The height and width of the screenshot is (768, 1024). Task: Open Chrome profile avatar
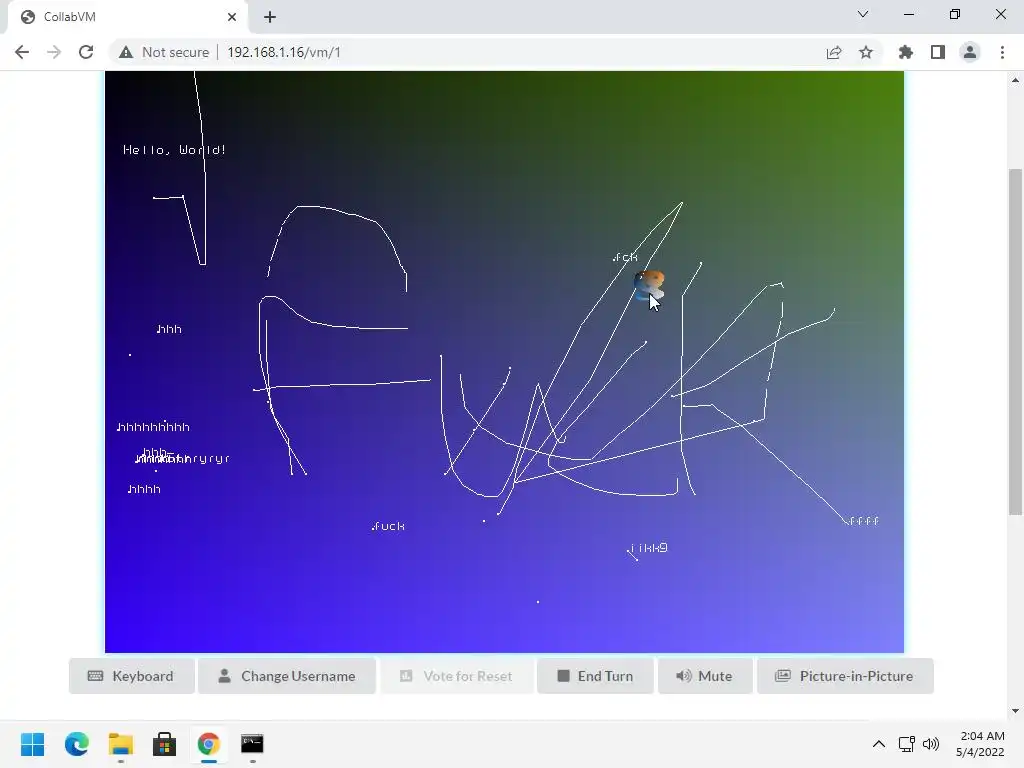tap(970, 52)
